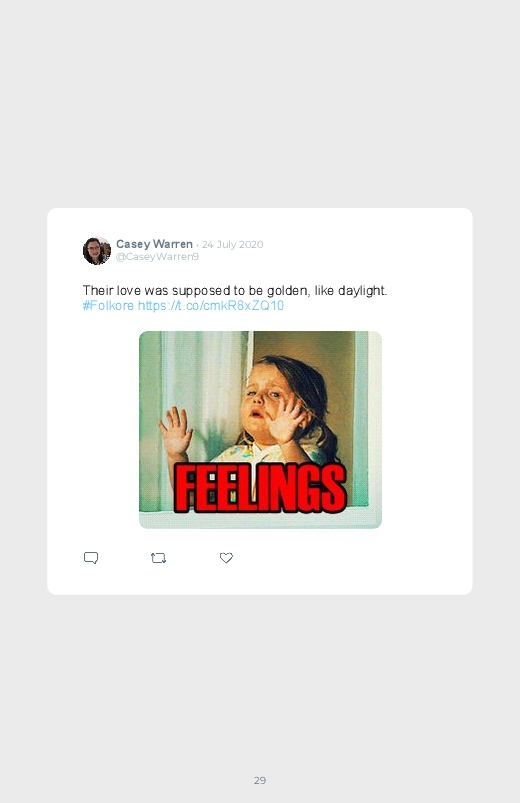520x803 pixels.
Task: Retweet Casey Warren's post
Action: [158, 558]
